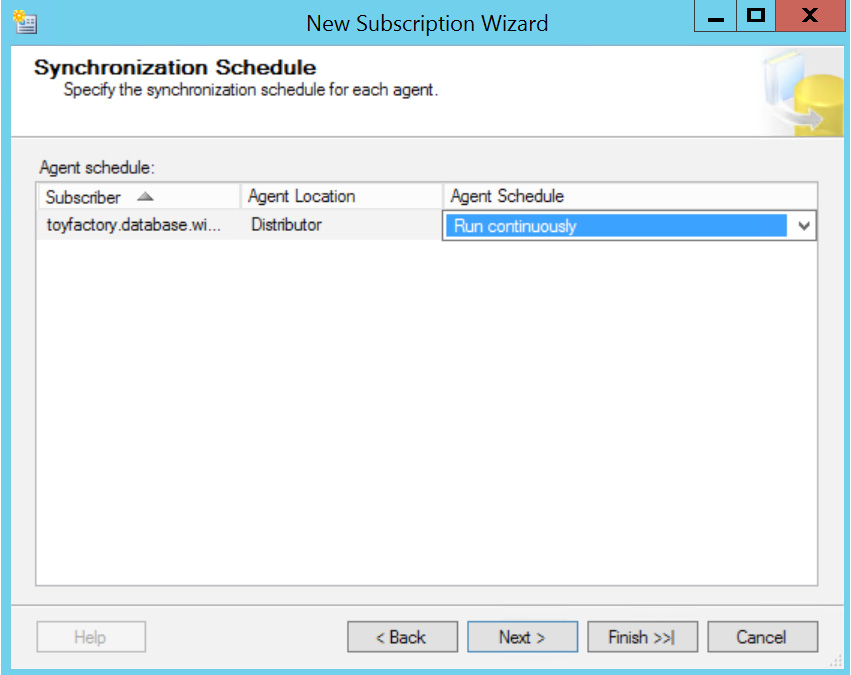Image resolution: width=851 pixels, height=675 pixels.
Task: Proceed with the Next button
Action: click(522, 637)
